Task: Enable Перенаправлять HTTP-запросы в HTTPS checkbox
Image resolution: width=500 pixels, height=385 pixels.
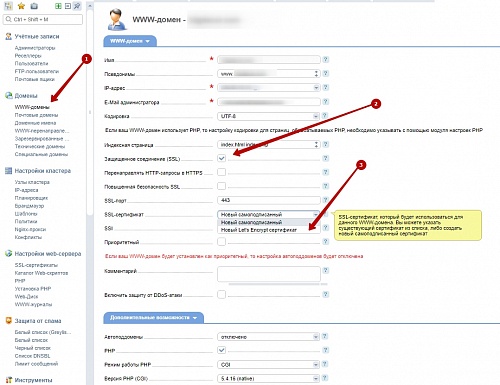Action: [221, 172]
